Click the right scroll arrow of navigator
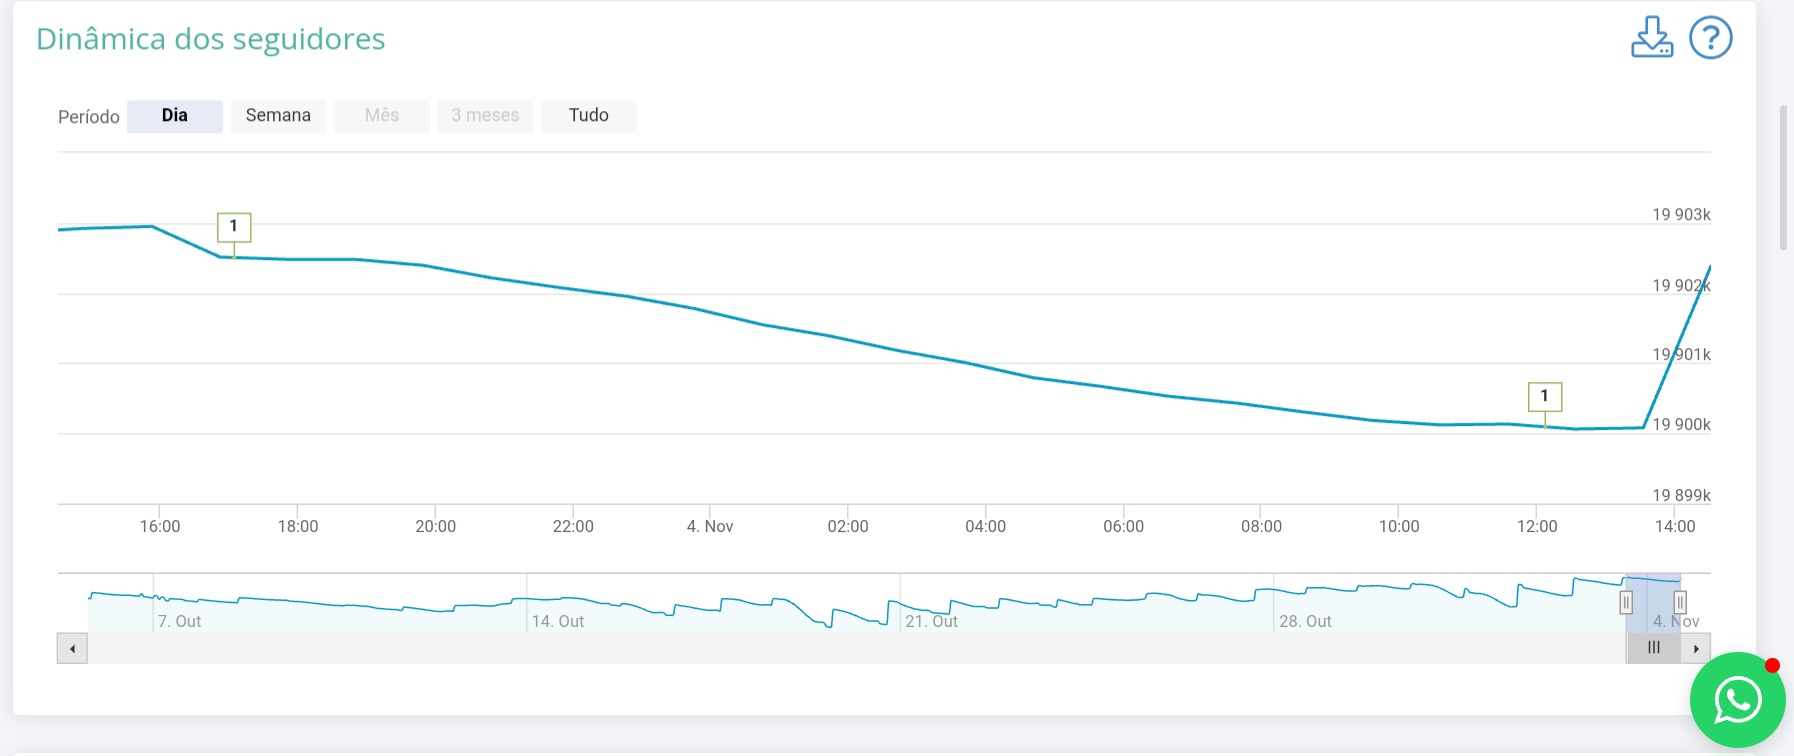This screenshot has width=1794, height=756. (1696, 648)
